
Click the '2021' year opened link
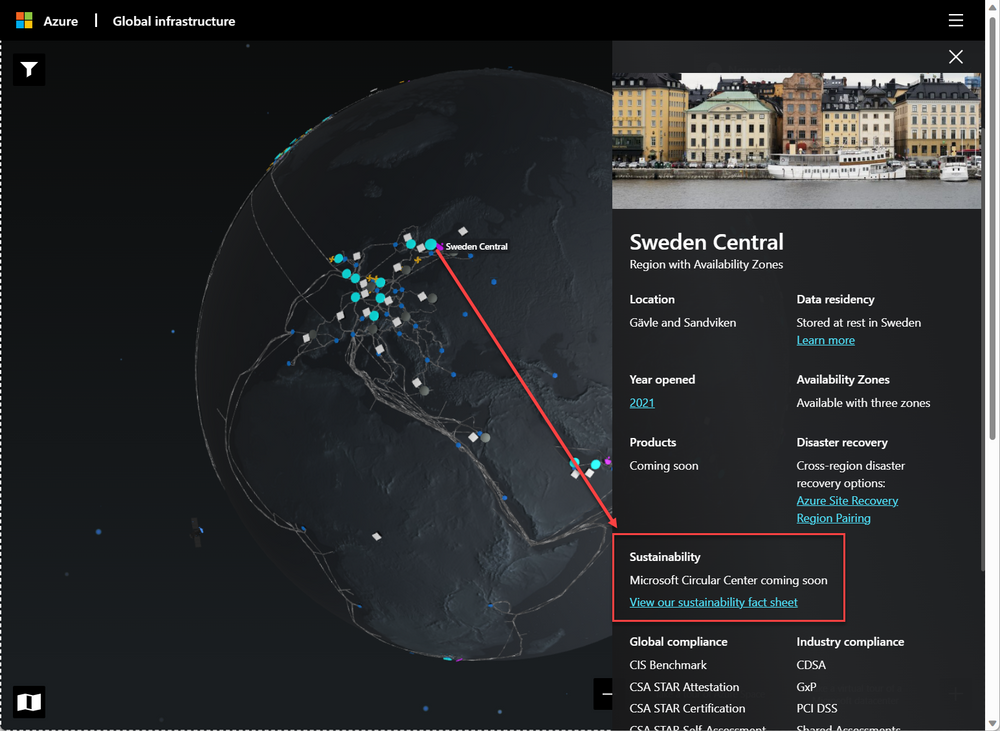tap(641, 402)
